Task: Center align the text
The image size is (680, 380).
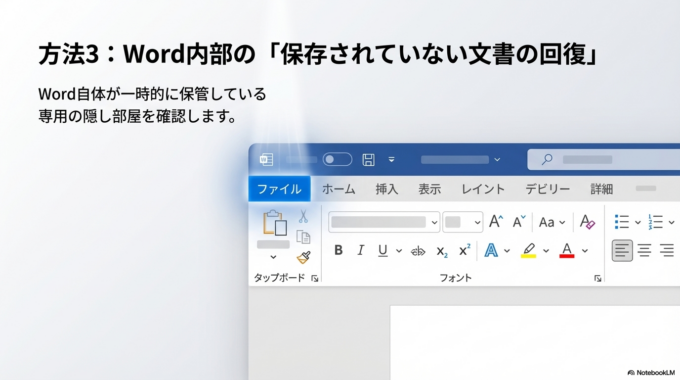Action: [644, 251]
